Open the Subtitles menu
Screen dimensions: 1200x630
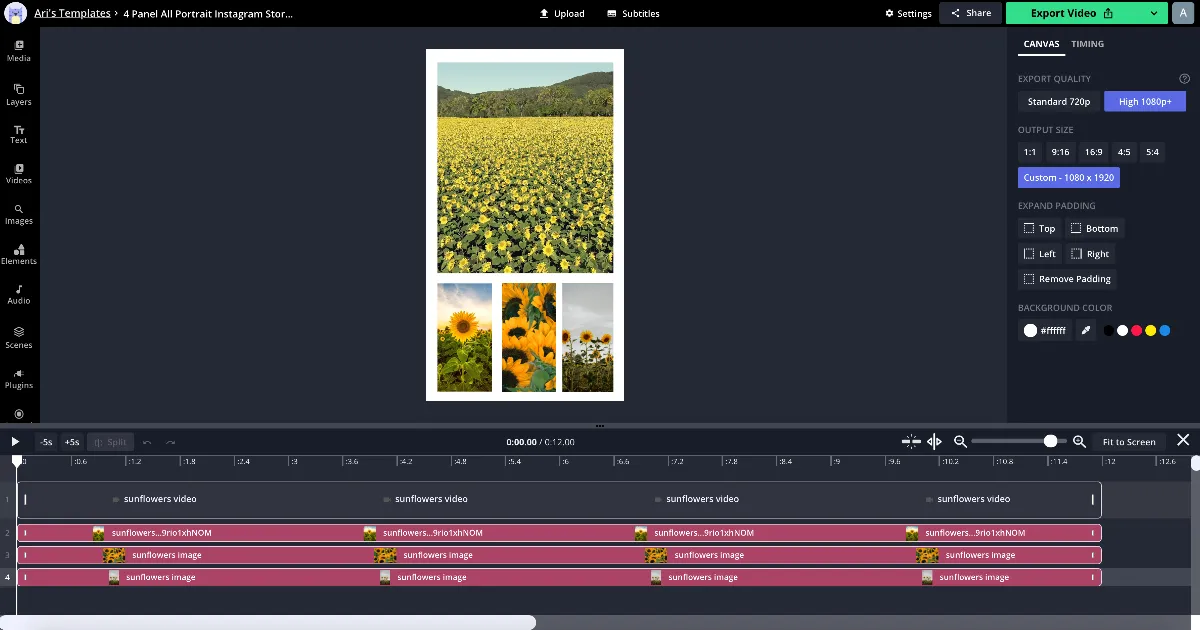633,14
